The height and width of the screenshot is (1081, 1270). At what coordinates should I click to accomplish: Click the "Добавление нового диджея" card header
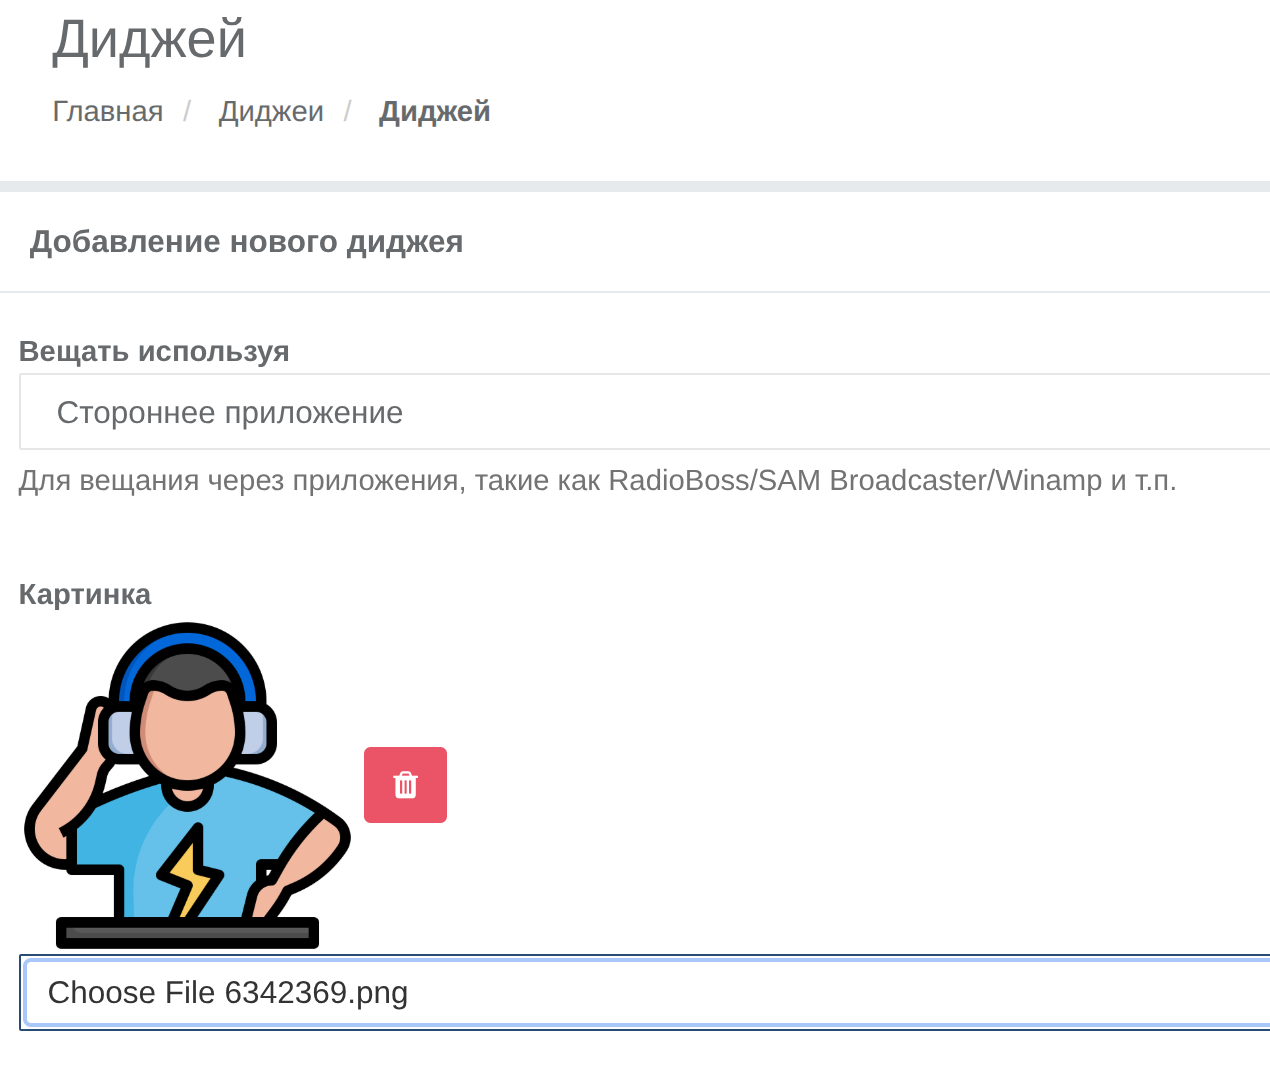coord(246,242)
